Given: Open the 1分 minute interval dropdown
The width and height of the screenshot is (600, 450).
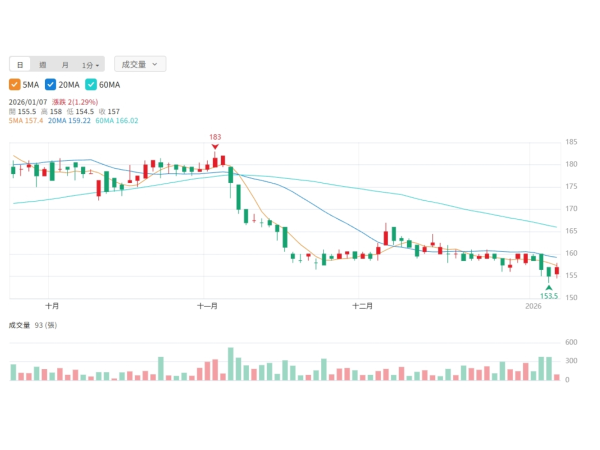Looking at the screenshot, I should [x=90, y=64].
